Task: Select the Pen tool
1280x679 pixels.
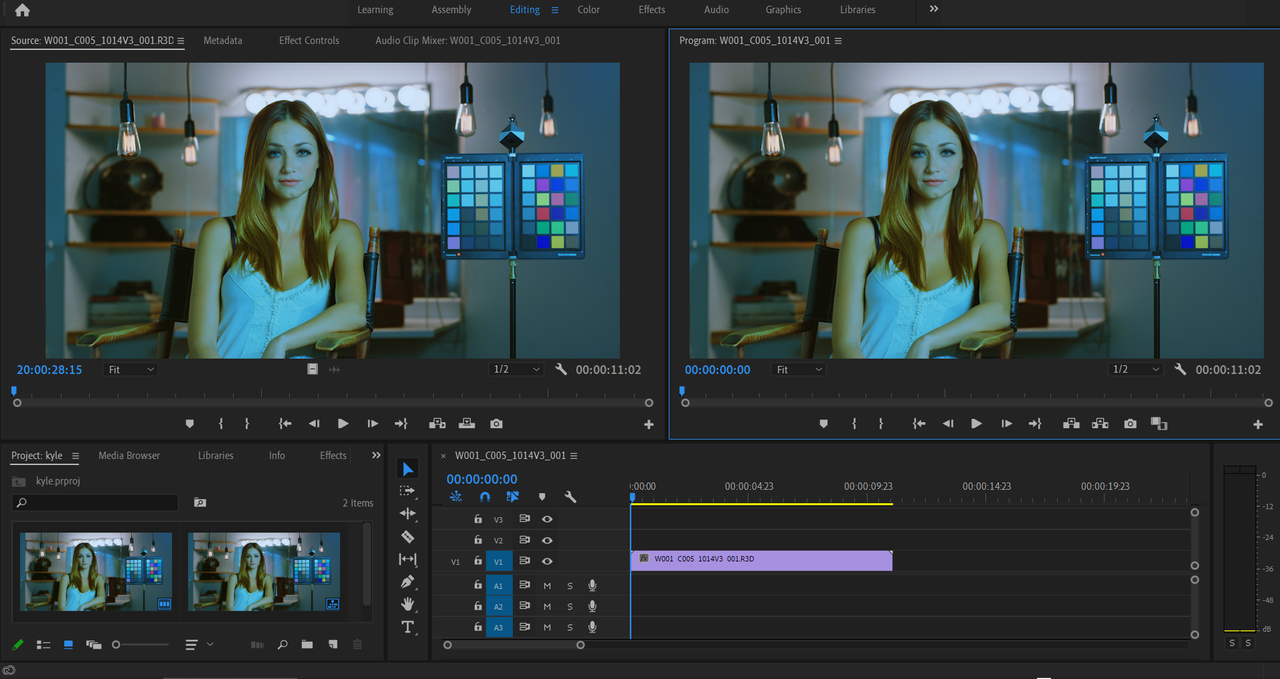Action: click(x=407, y=582)
